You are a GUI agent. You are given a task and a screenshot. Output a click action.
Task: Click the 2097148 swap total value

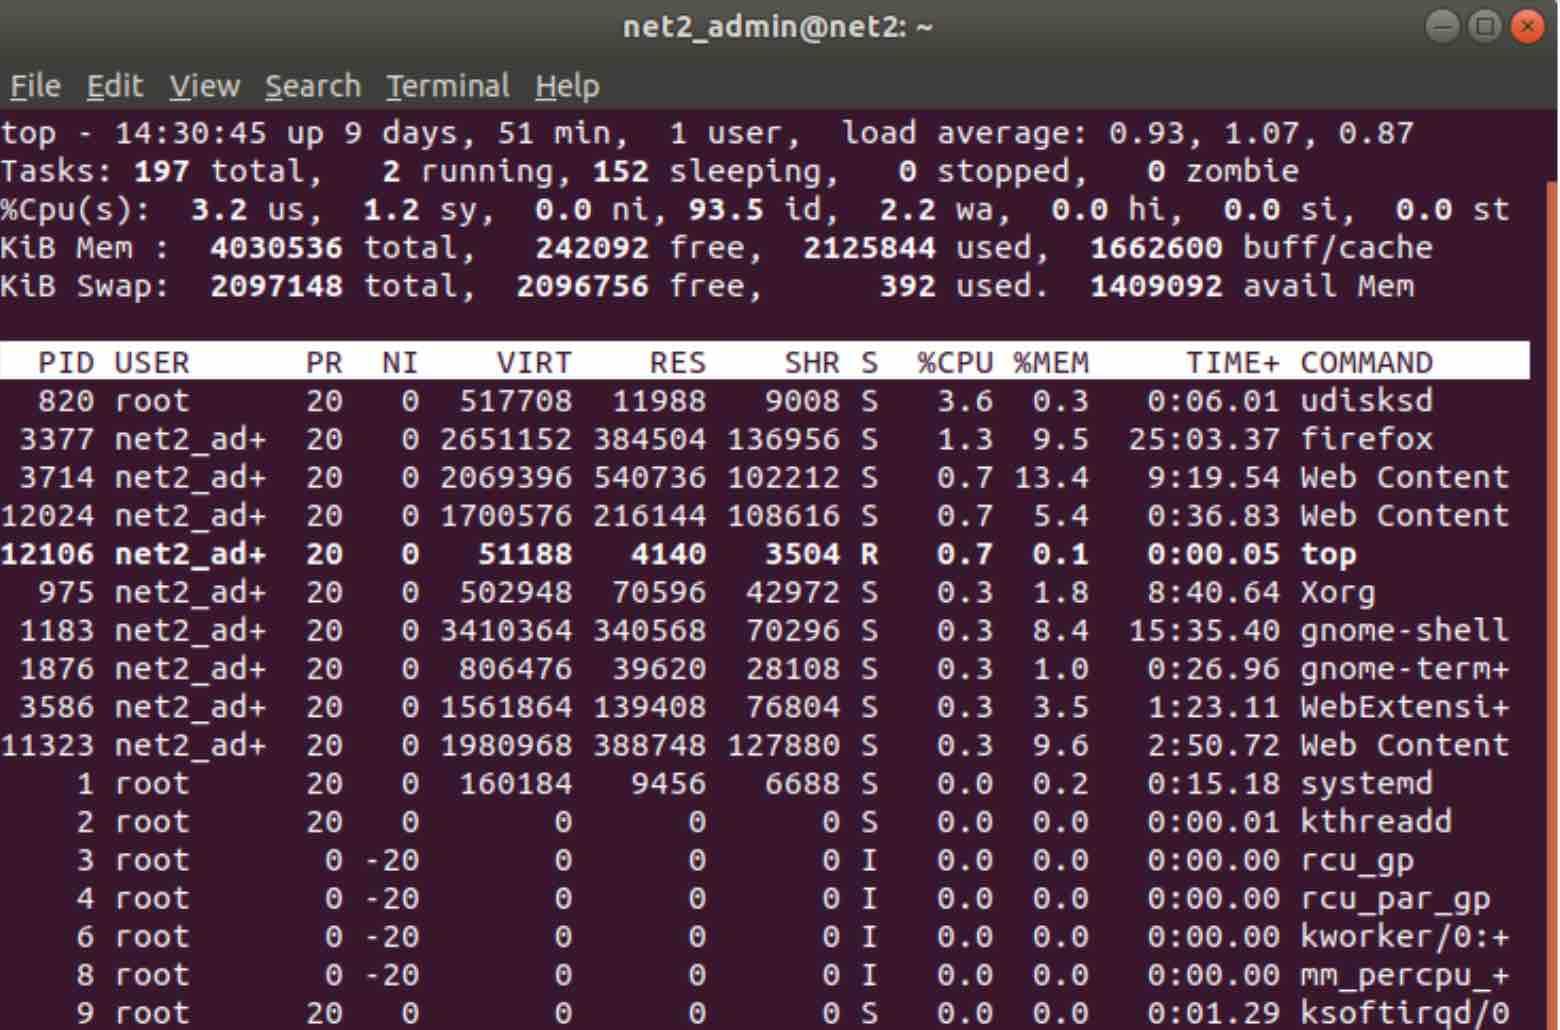pos(276,286)
